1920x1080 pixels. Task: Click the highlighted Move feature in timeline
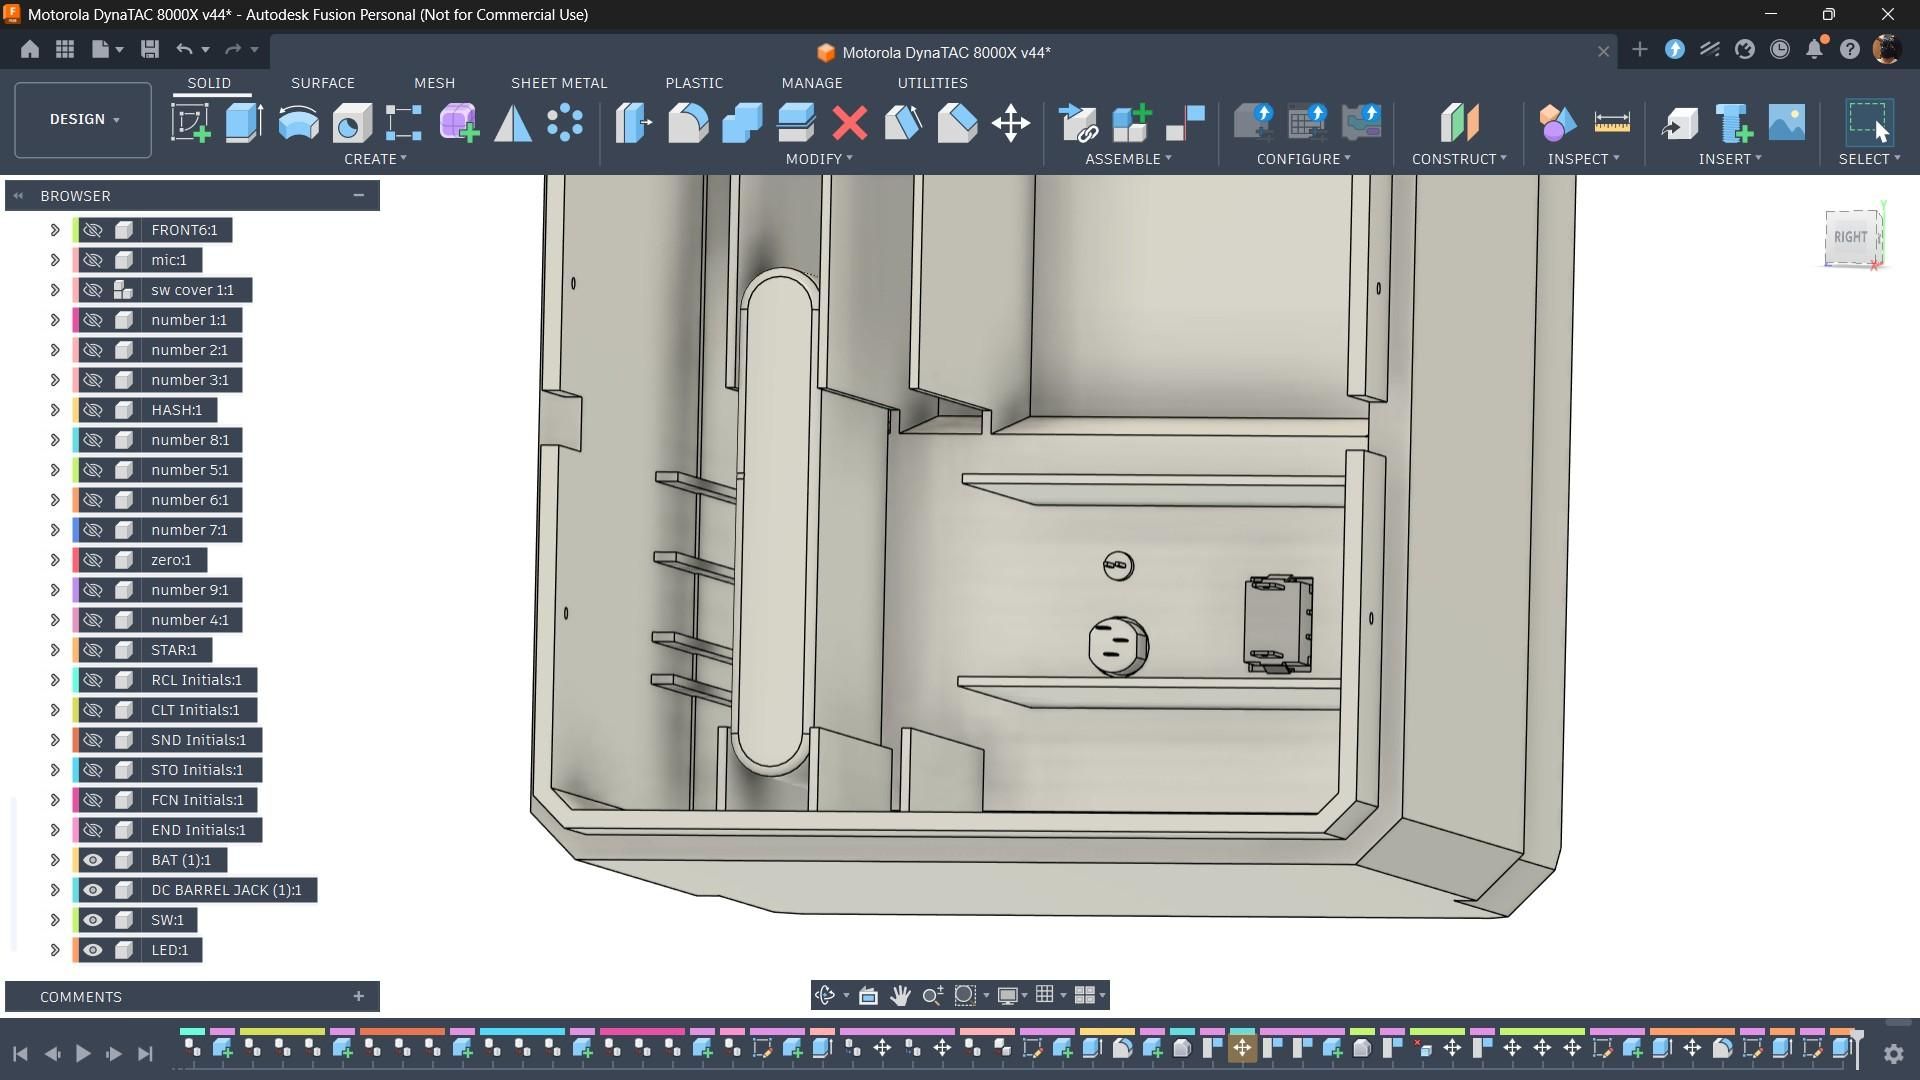(x=1242, y=1048)
